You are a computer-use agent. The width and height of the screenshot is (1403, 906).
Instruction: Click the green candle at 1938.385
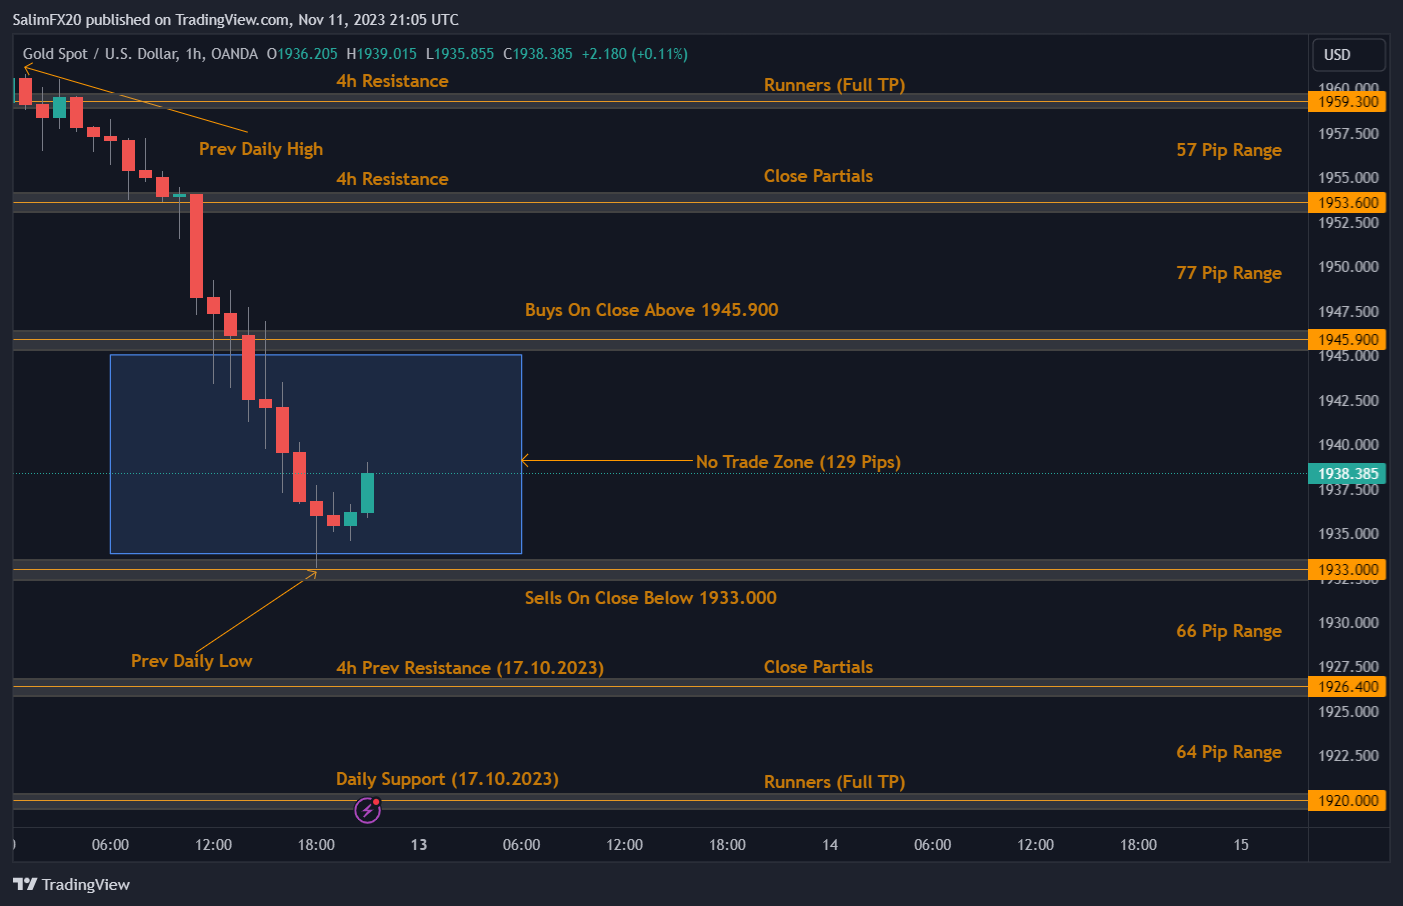(368, 492)
